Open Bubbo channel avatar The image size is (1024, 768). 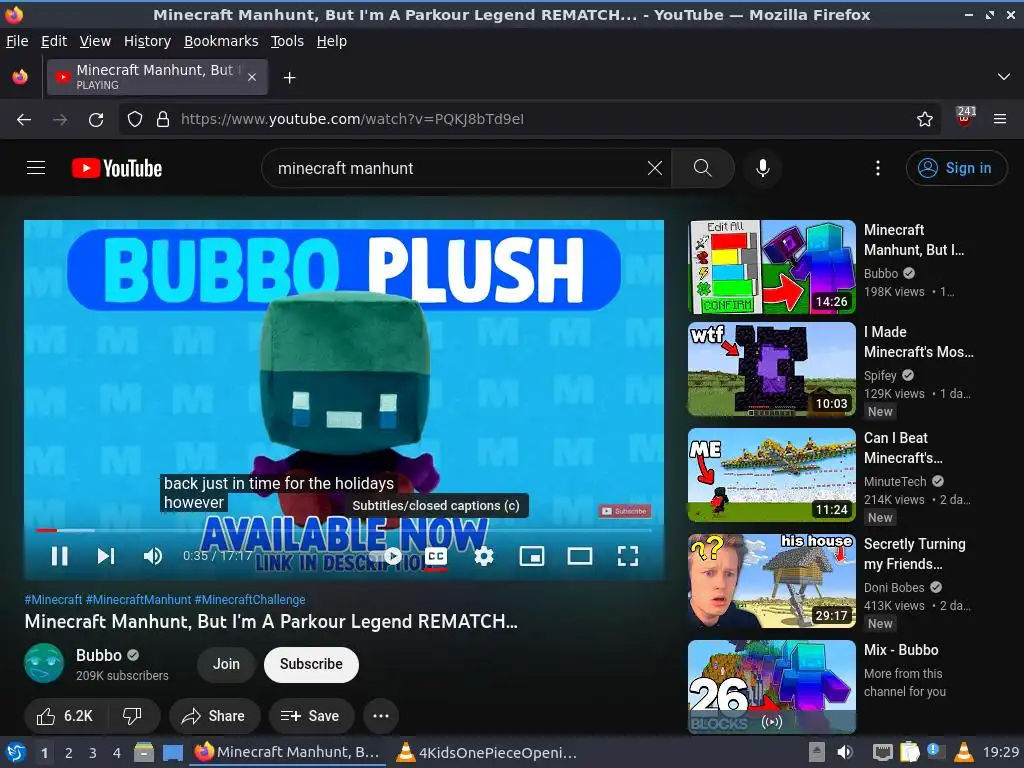pos(44,664)
